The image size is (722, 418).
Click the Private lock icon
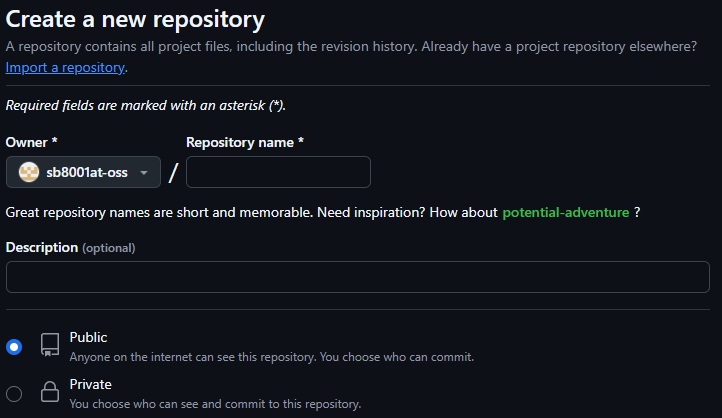[x=50, y=392]
